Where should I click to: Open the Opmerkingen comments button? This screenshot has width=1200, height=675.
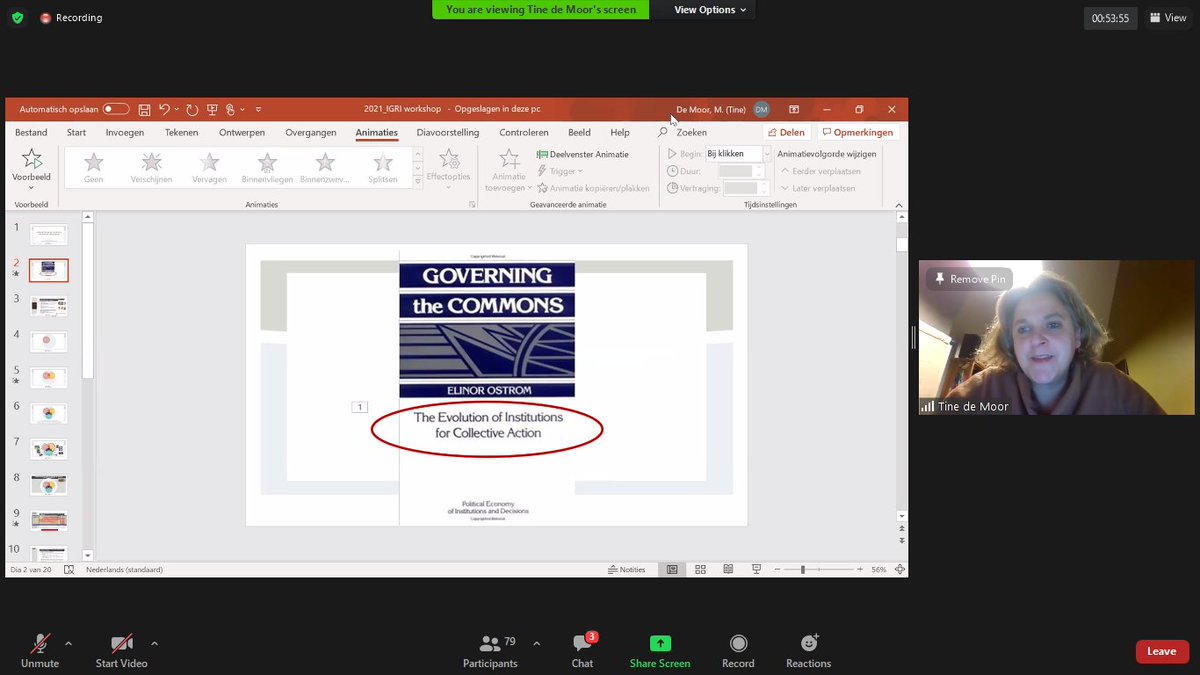(857, 132)
